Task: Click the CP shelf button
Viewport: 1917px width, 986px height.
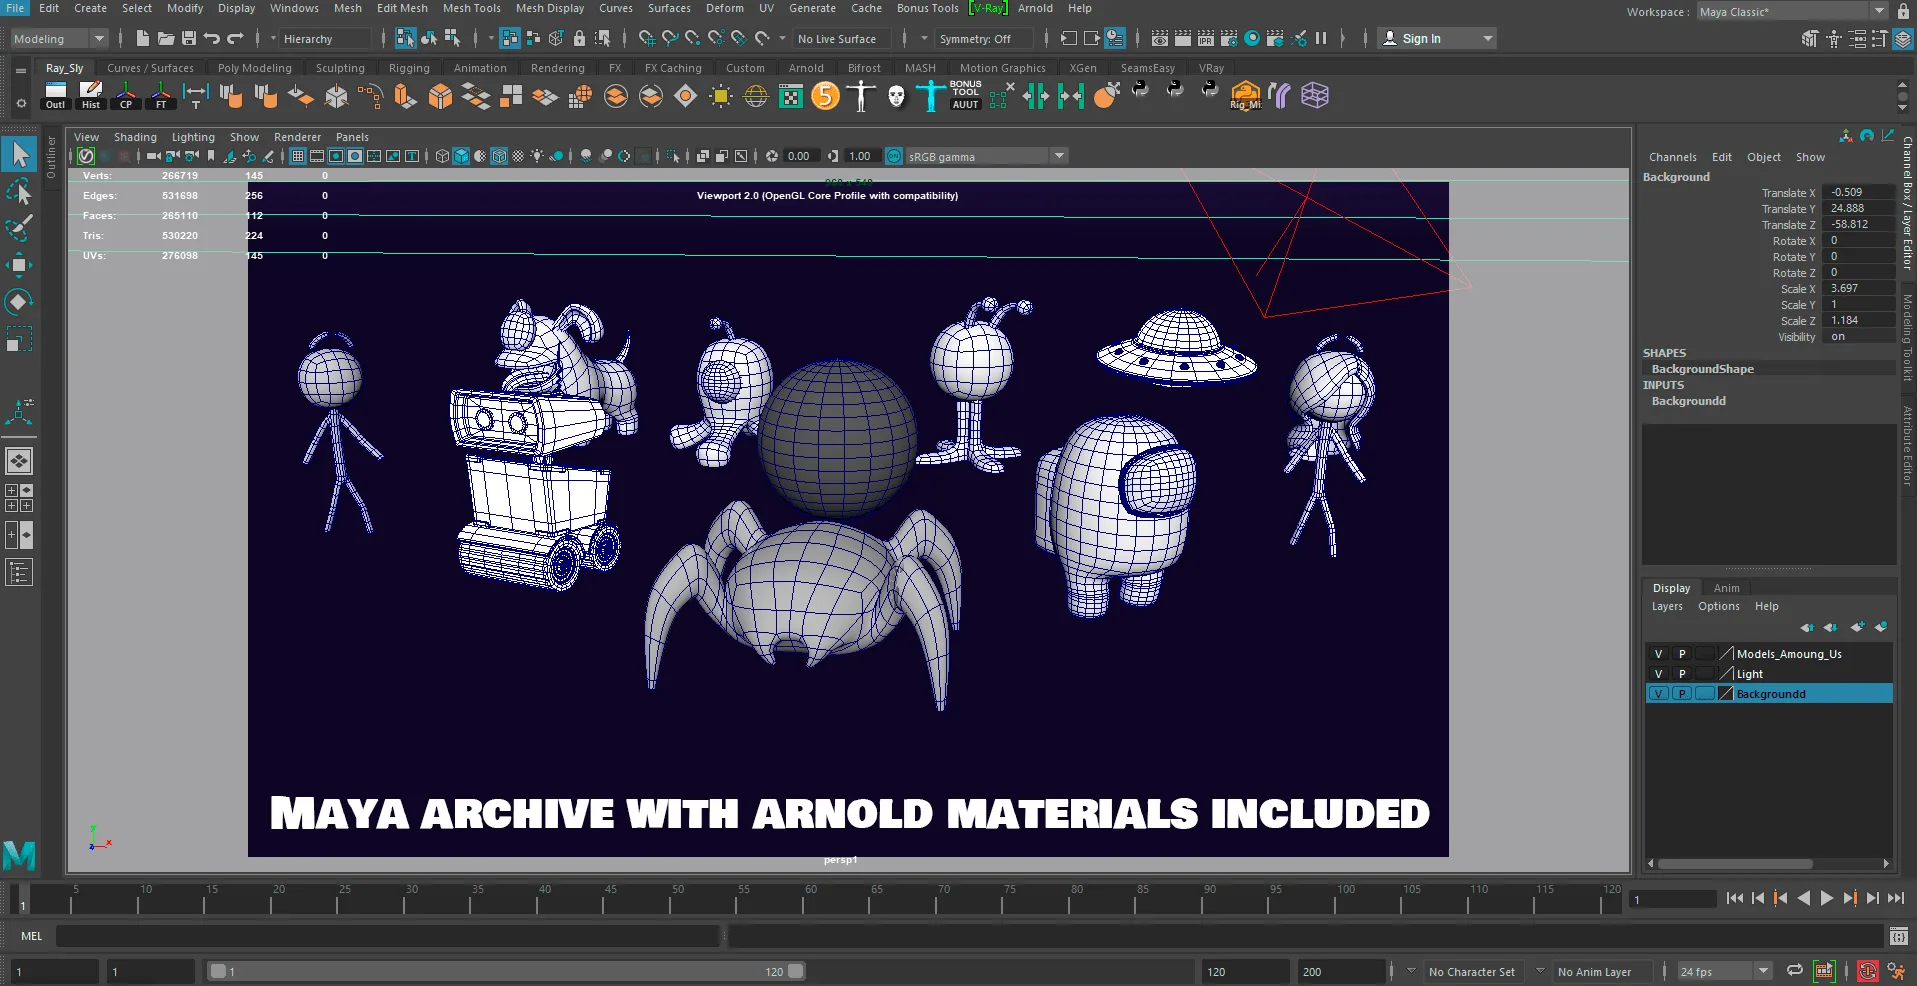Action: (x=126, y=96)
